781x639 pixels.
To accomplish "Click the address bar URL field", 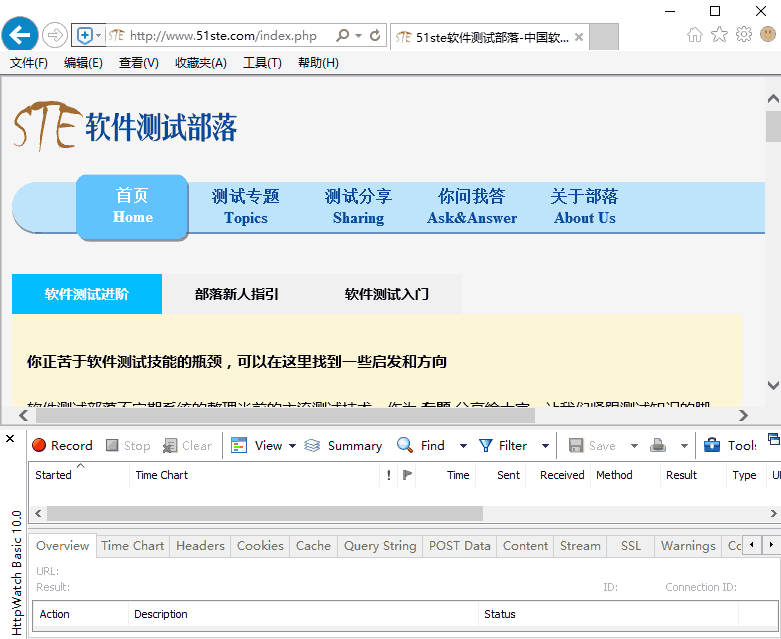I will [223, 35].
